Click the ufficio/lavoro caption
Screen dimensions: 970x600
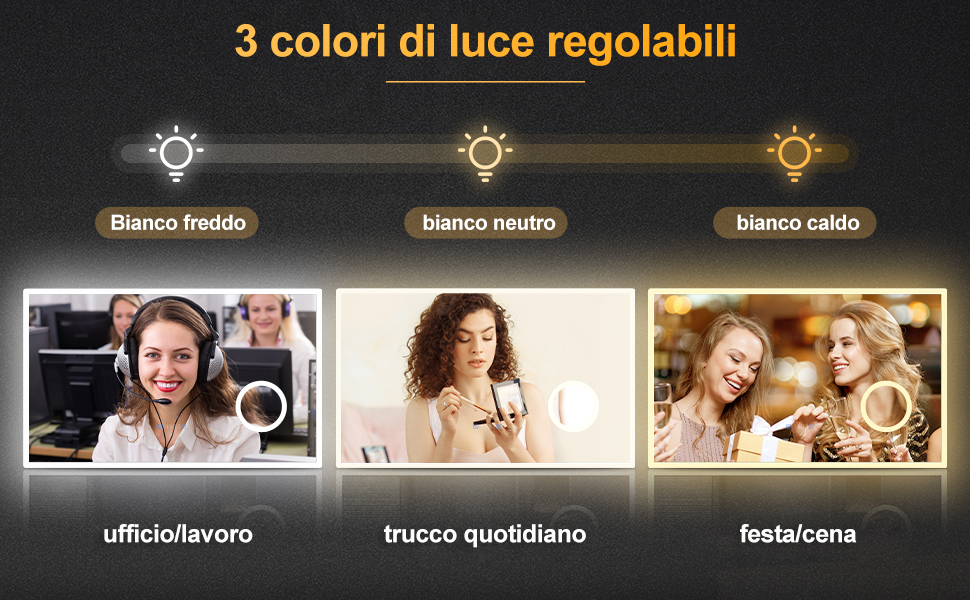[178, 534]
